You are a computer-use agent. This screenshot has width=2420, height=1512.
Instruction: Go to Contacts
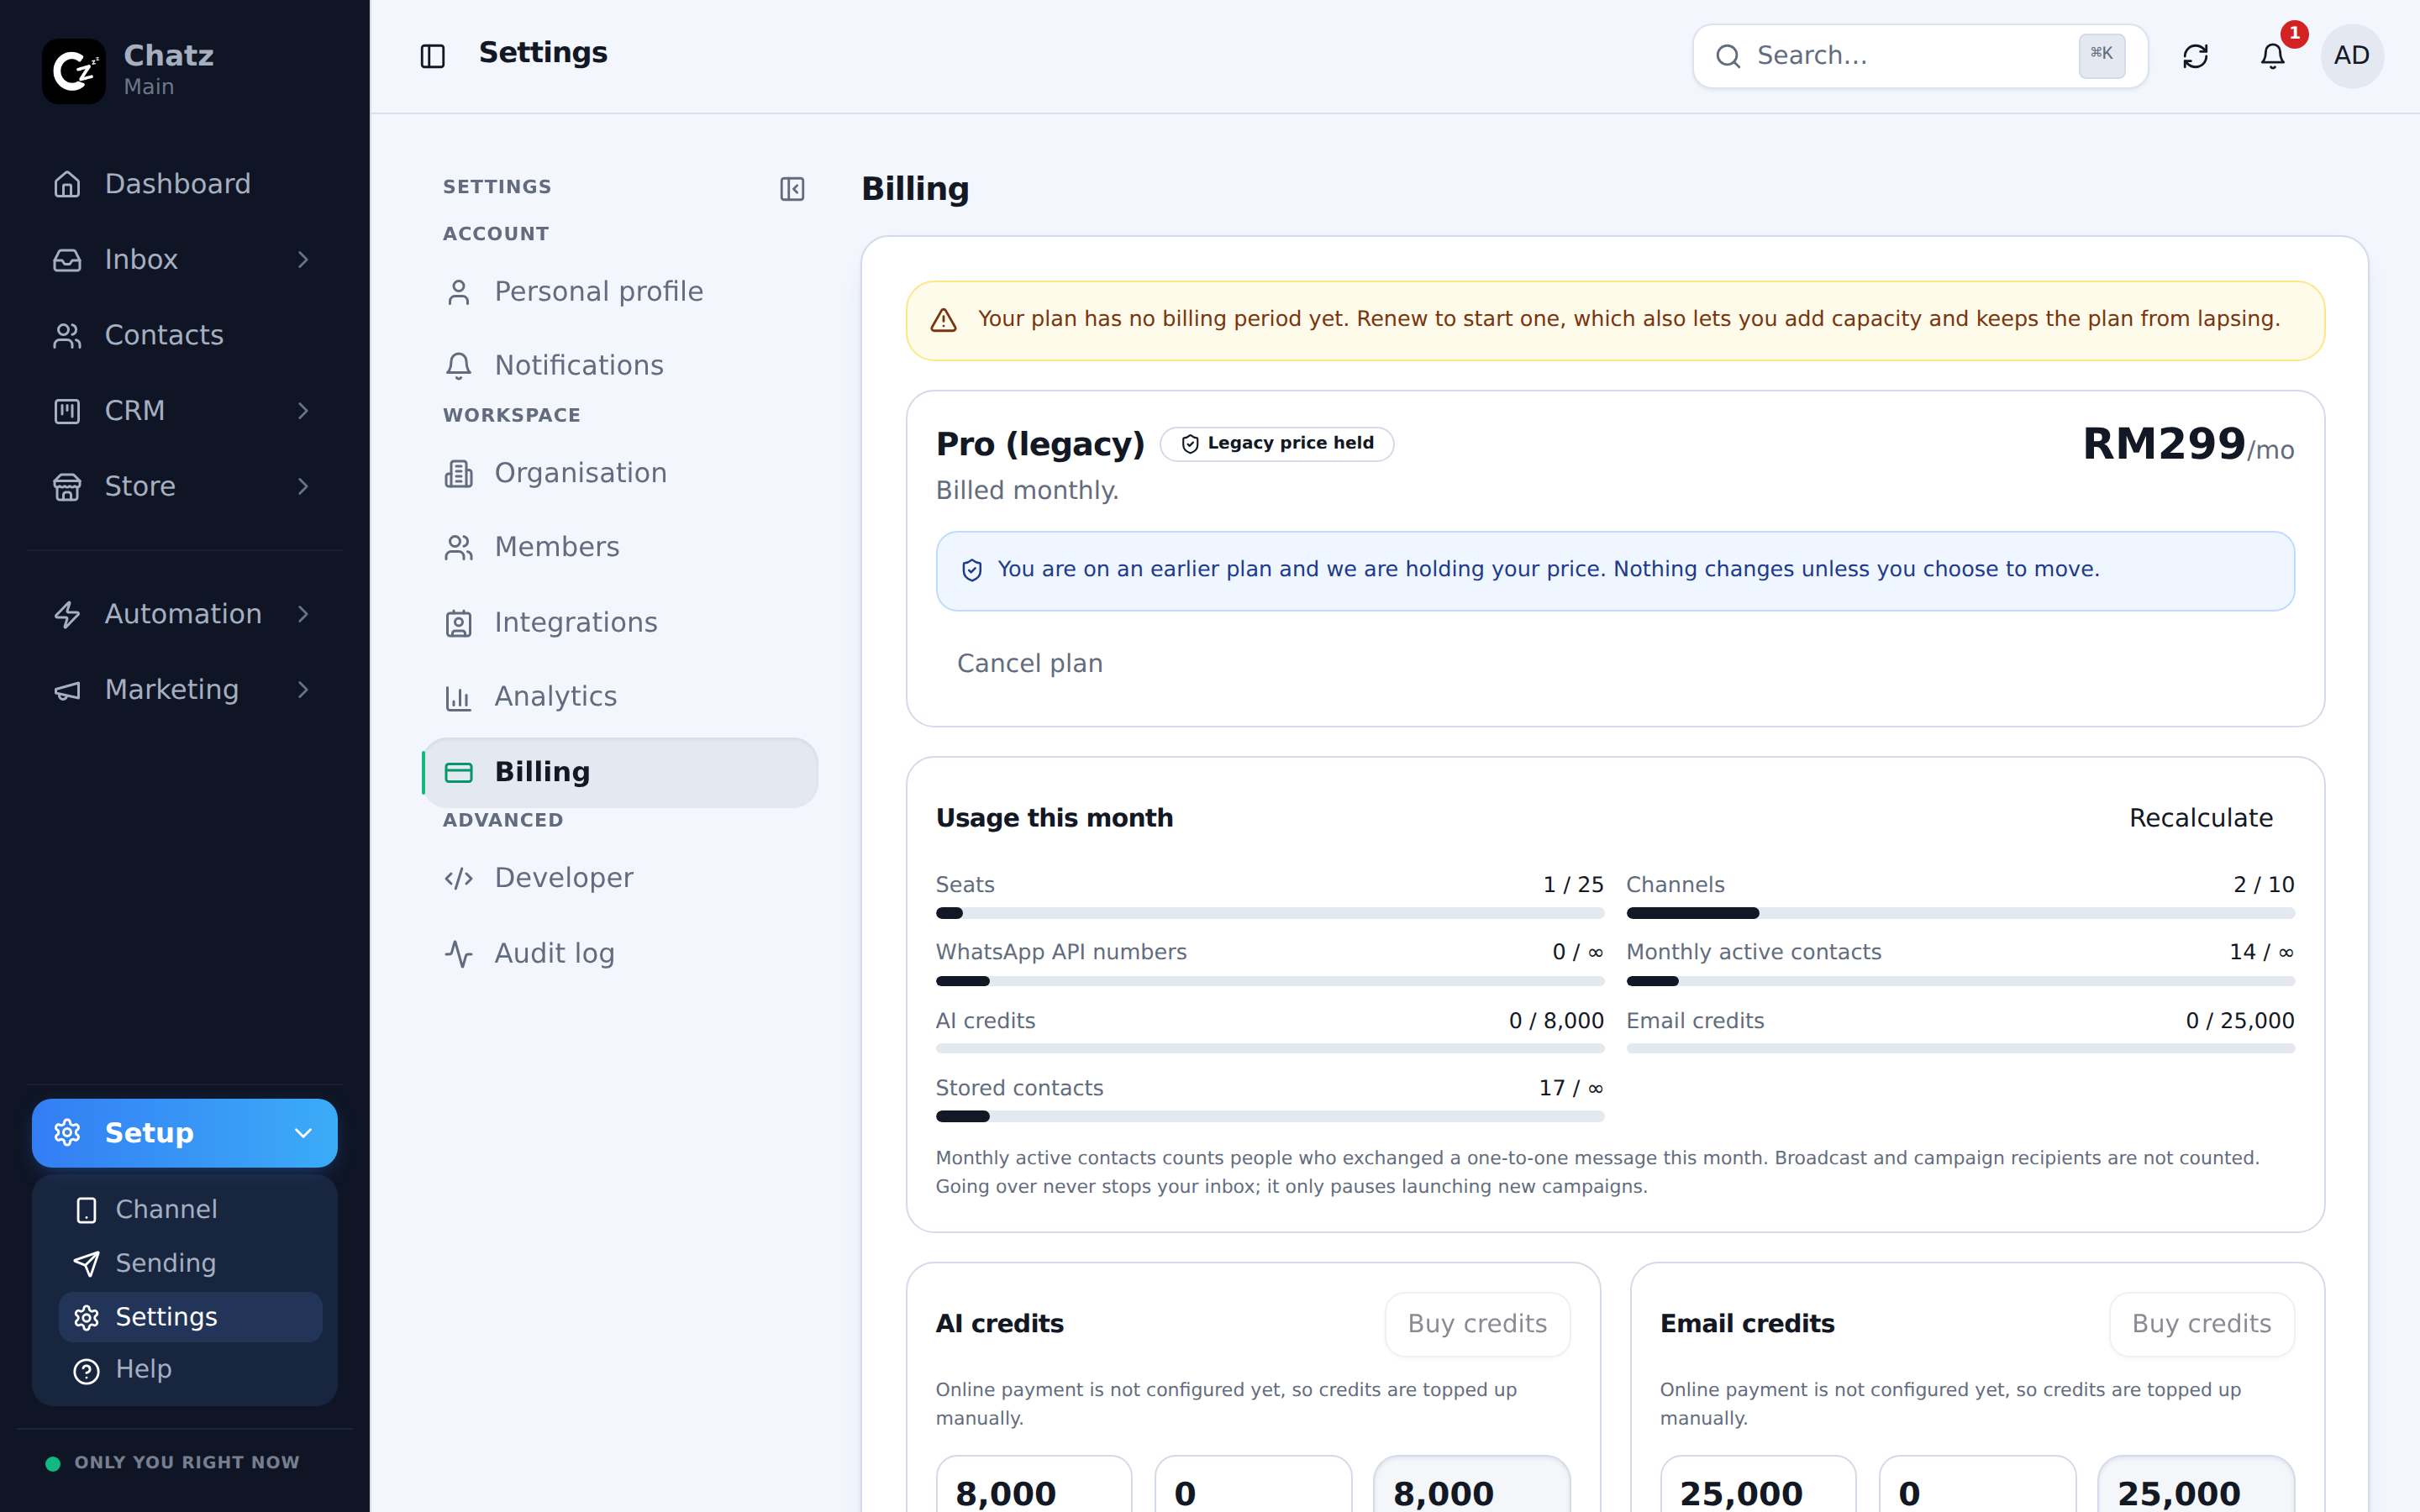click(x=184, y=335)
